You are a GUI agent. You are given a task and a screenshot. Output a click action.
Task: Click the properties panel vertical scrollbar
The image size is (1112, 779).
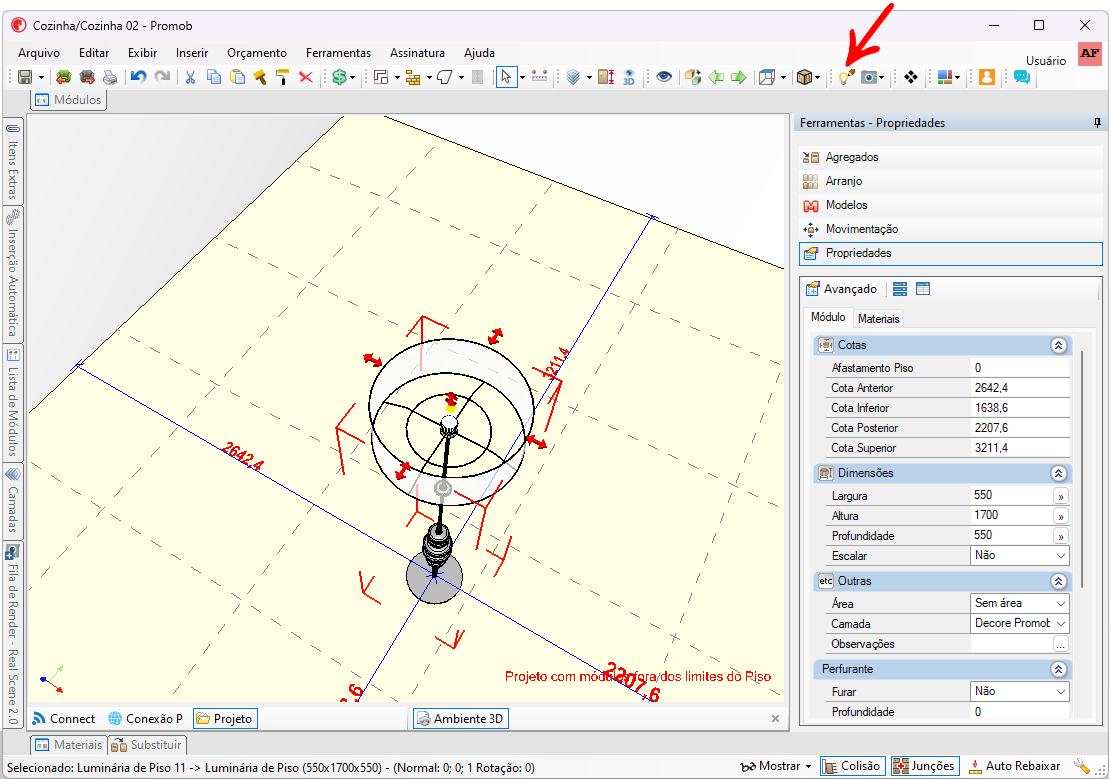coord(1082,468)
